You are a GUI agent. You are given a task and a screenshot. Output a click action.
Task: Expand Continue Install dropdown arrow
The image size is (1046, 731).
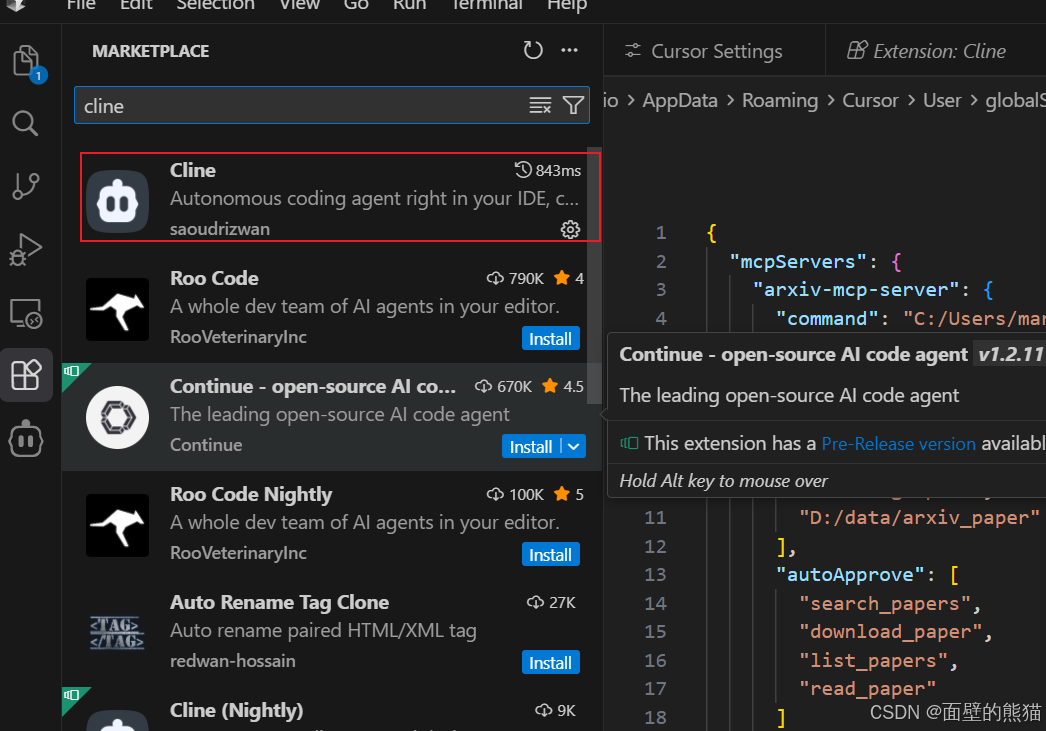click(x=574, y=447)
